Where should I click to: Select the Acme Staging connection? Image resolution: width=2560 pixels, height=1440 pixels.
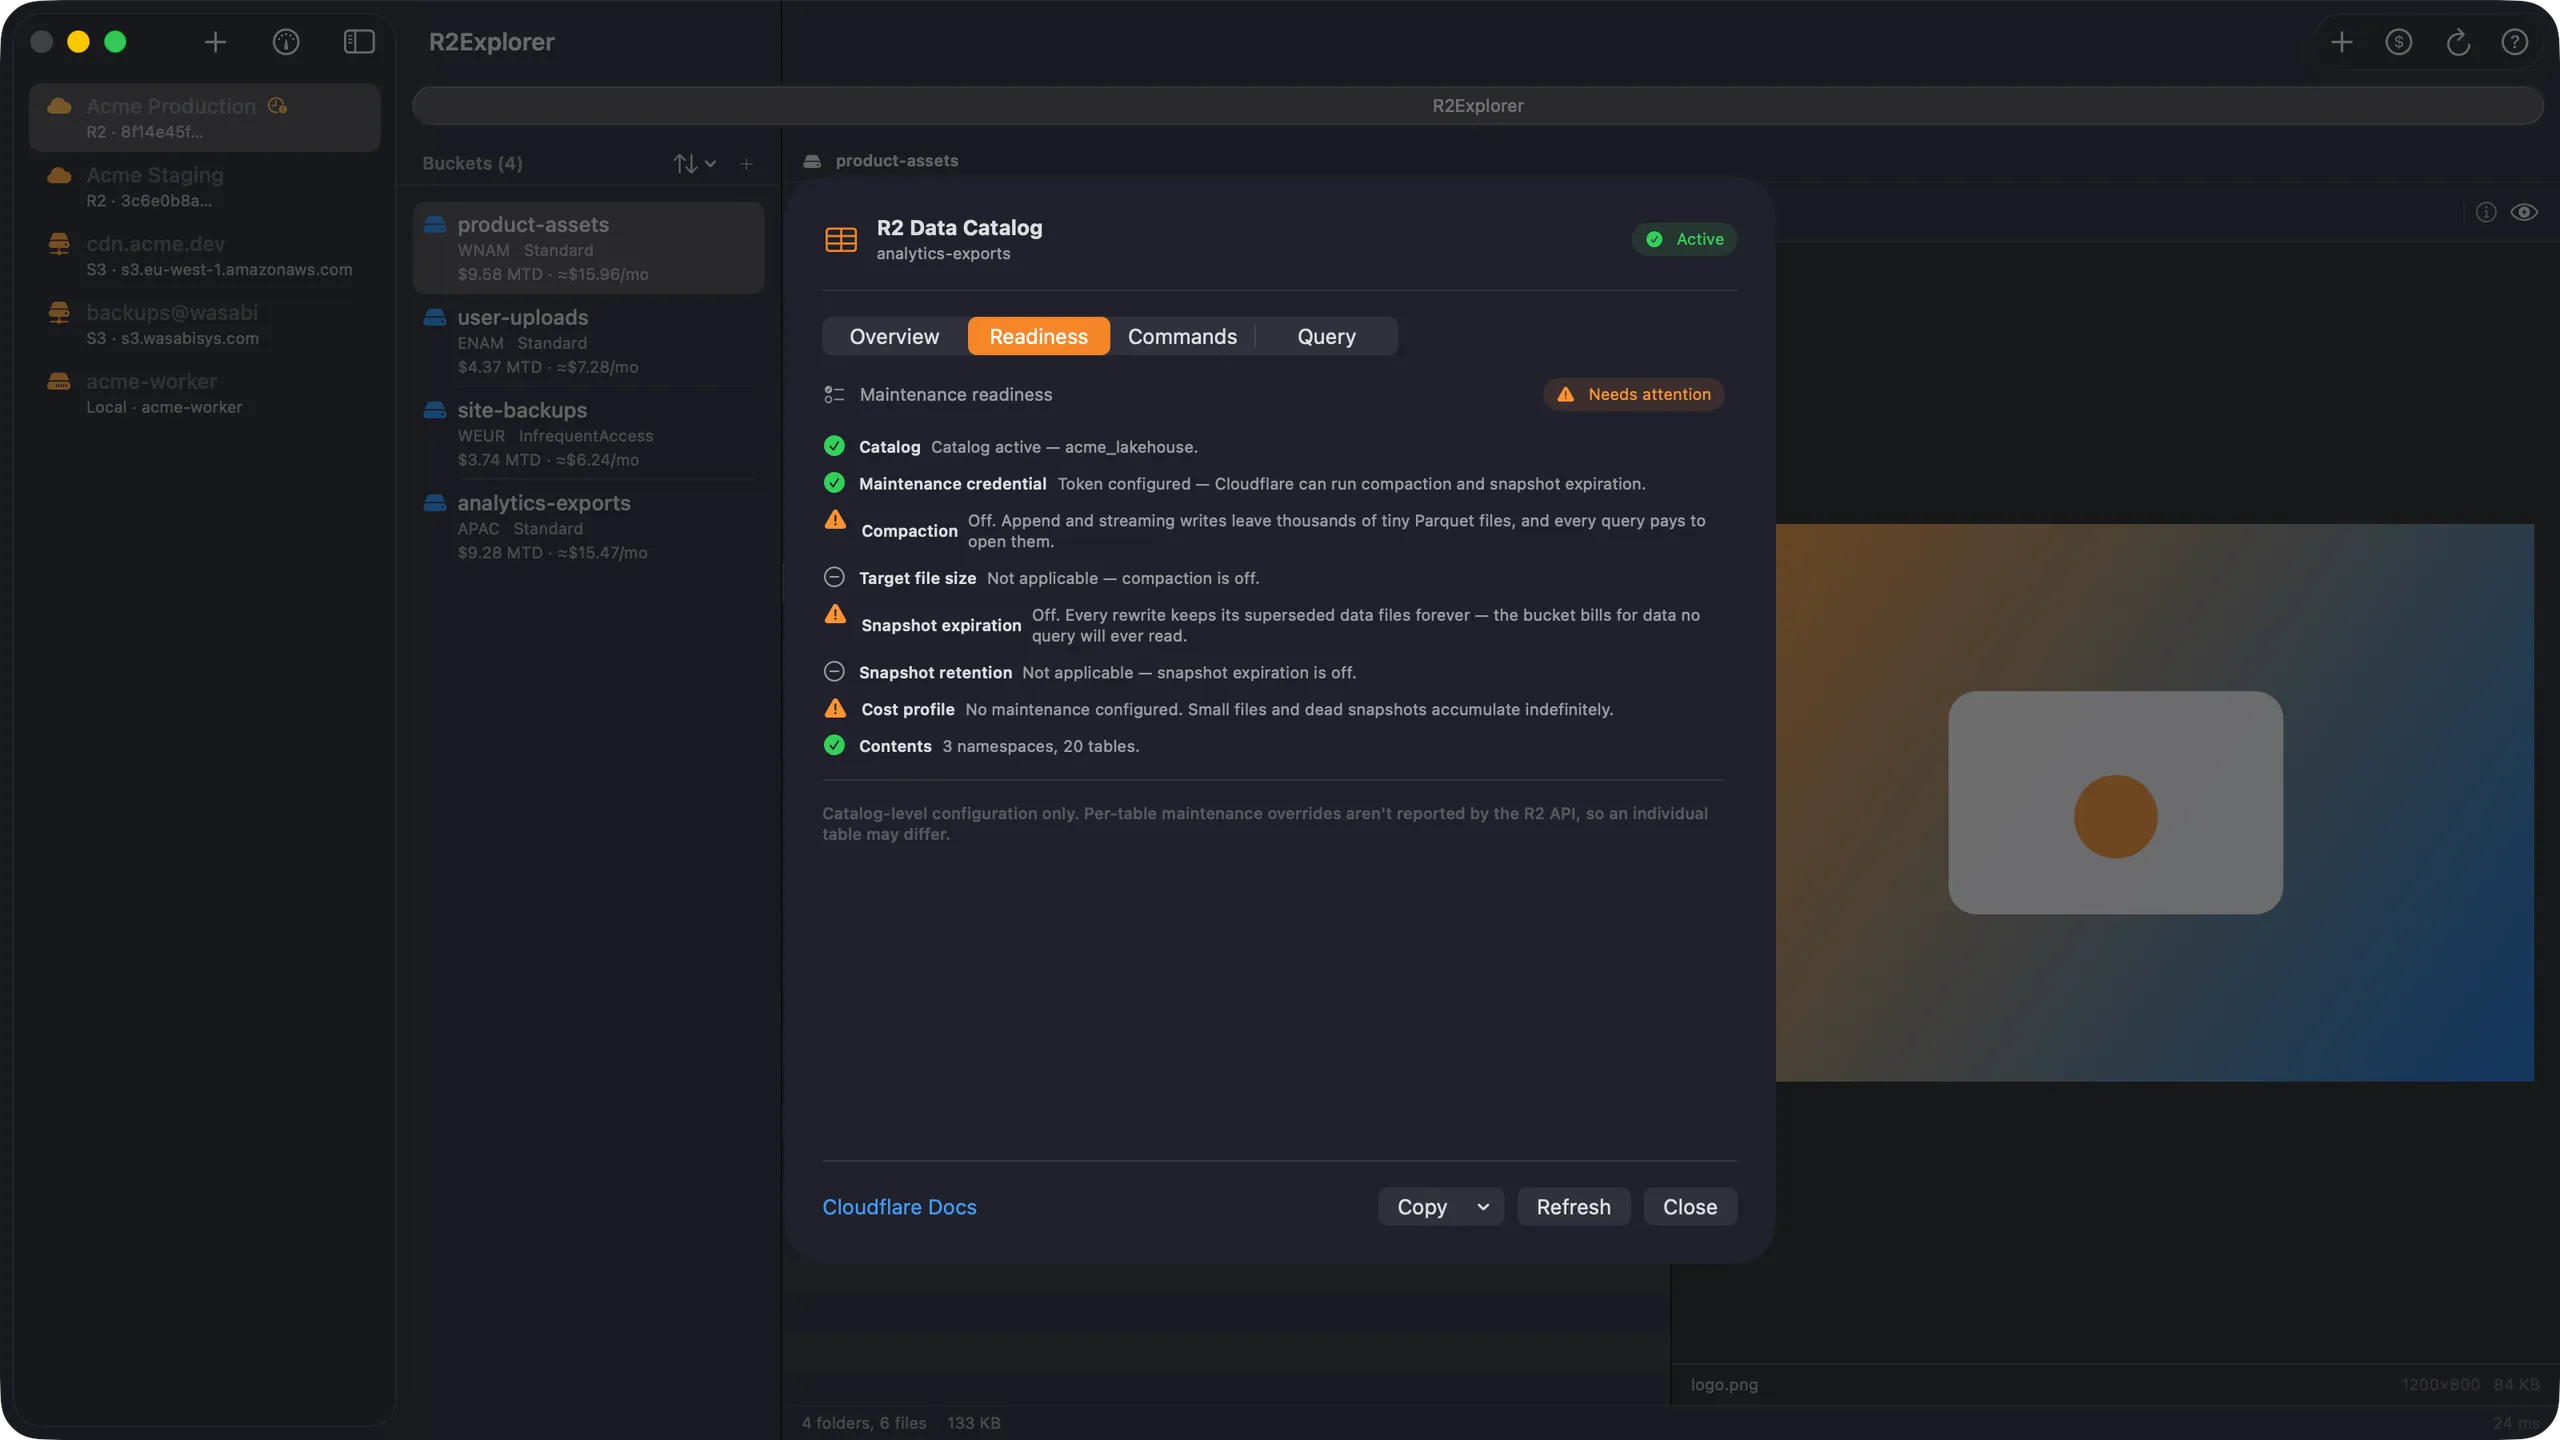pyautogui.click(x=204, y=187)
